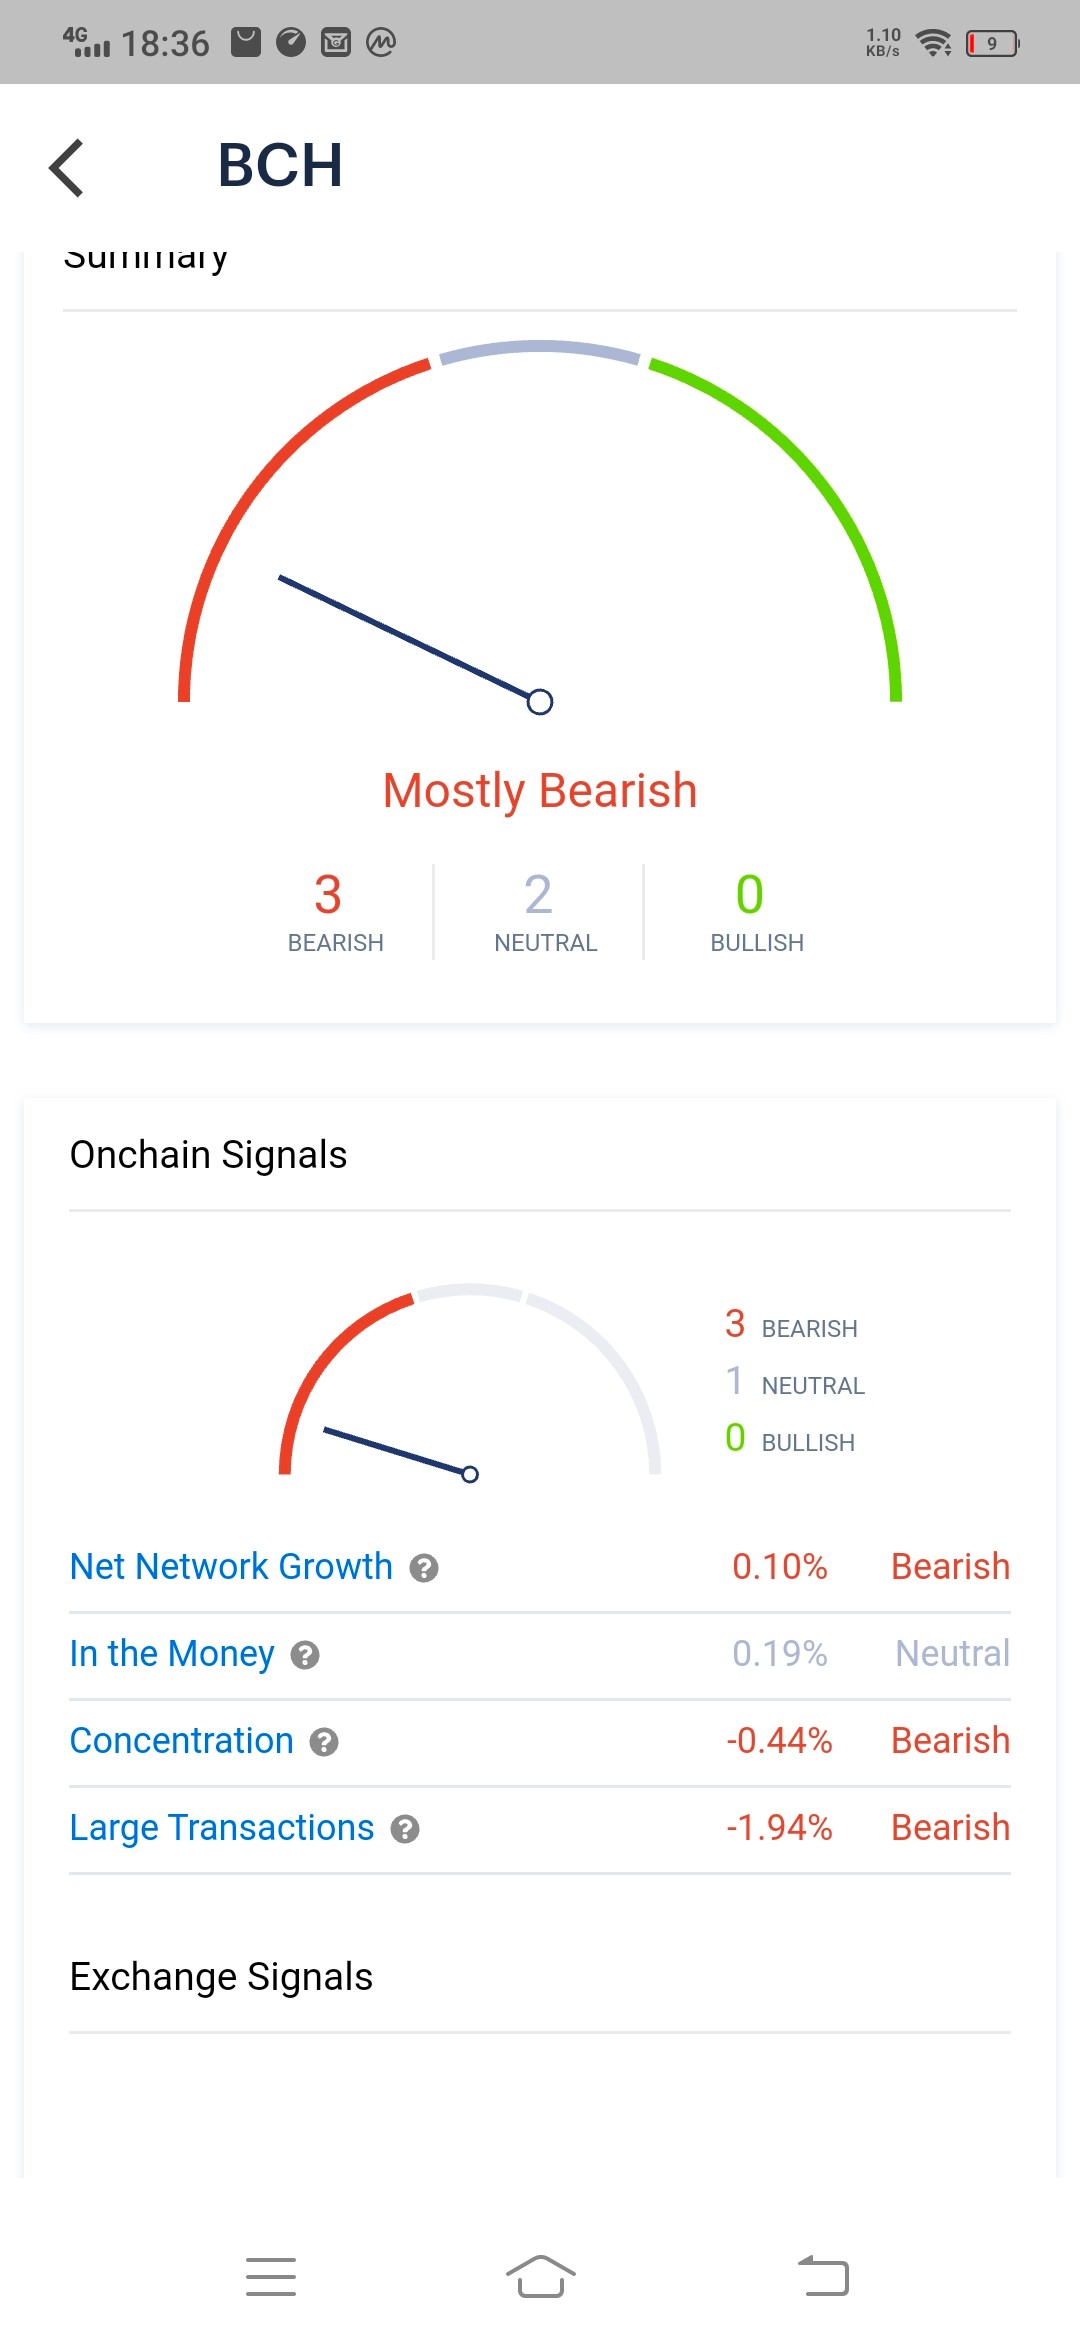Open the Concentration indicator link
1080x2340 pixels.
181,1740
